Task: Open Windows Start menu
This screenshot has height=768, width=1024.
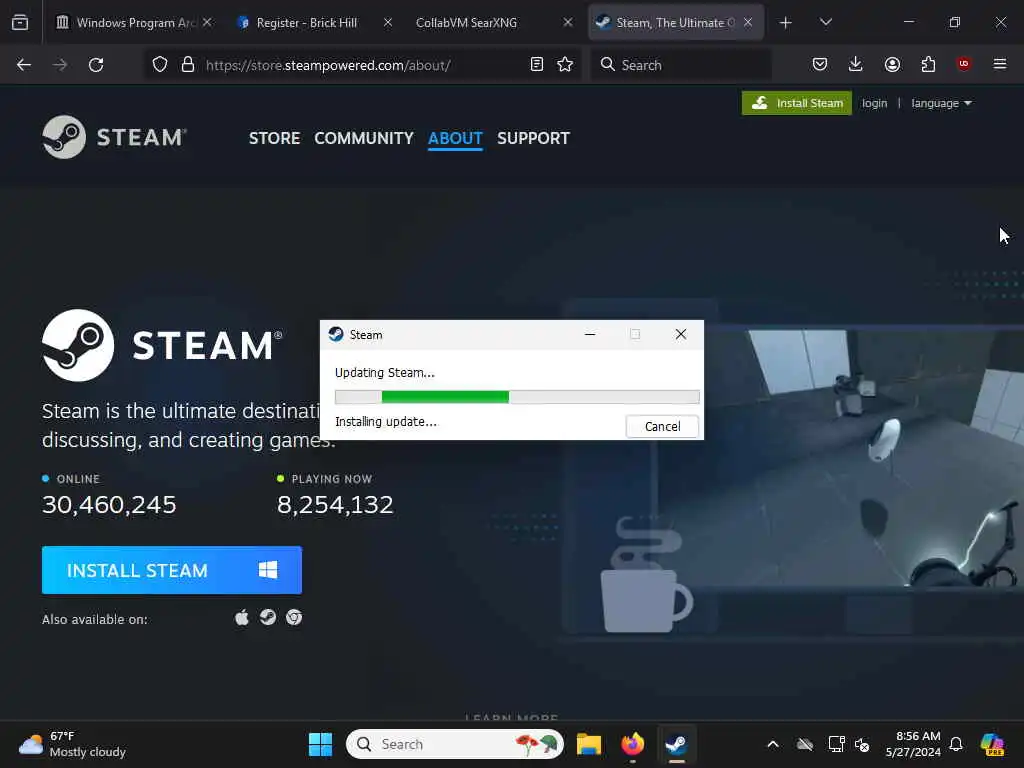Action: (320, 744)
